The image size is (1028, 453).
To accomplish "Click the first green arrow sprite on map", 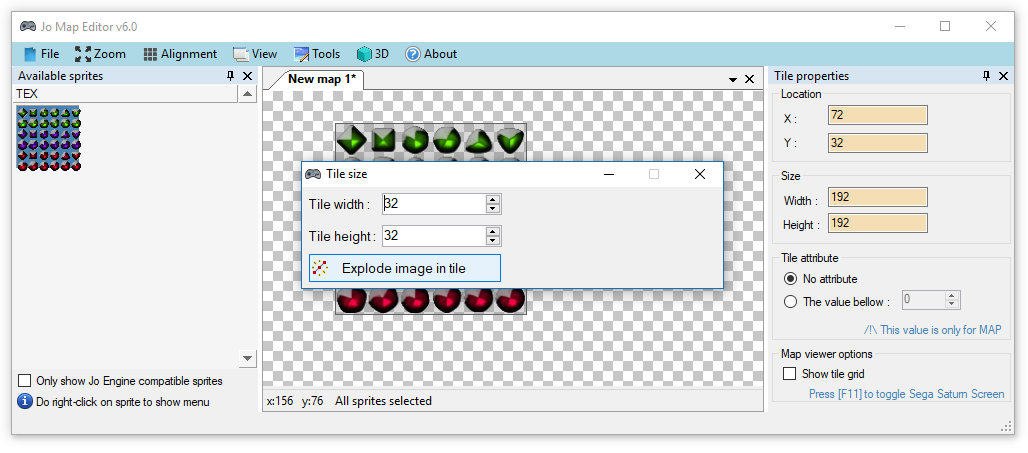I will pos(352,140).
